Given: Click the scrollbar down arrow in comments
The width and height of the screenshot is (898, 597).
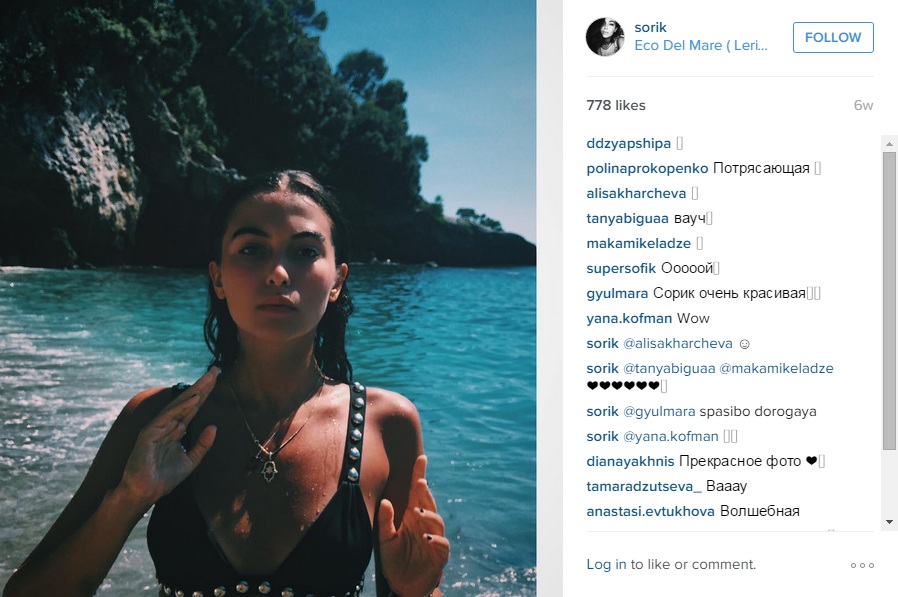Looking at the screenshot, I should click(889, 522).
